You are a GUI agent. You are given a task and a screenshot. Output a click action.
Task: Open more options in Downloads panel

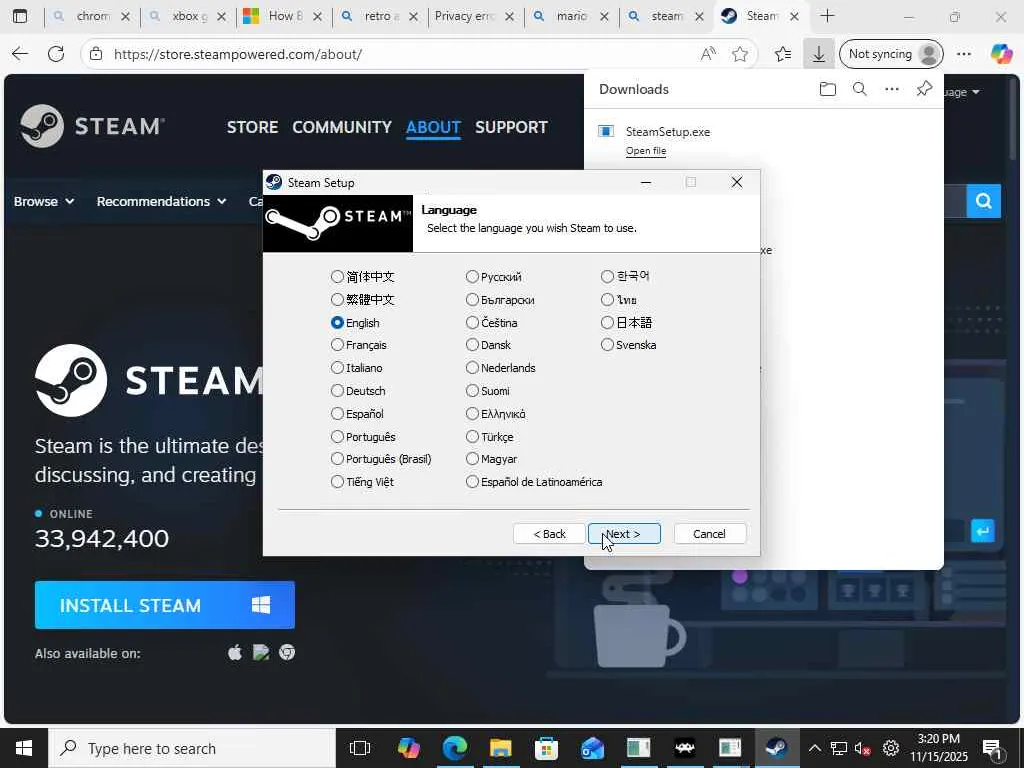[x=891, y=89]
